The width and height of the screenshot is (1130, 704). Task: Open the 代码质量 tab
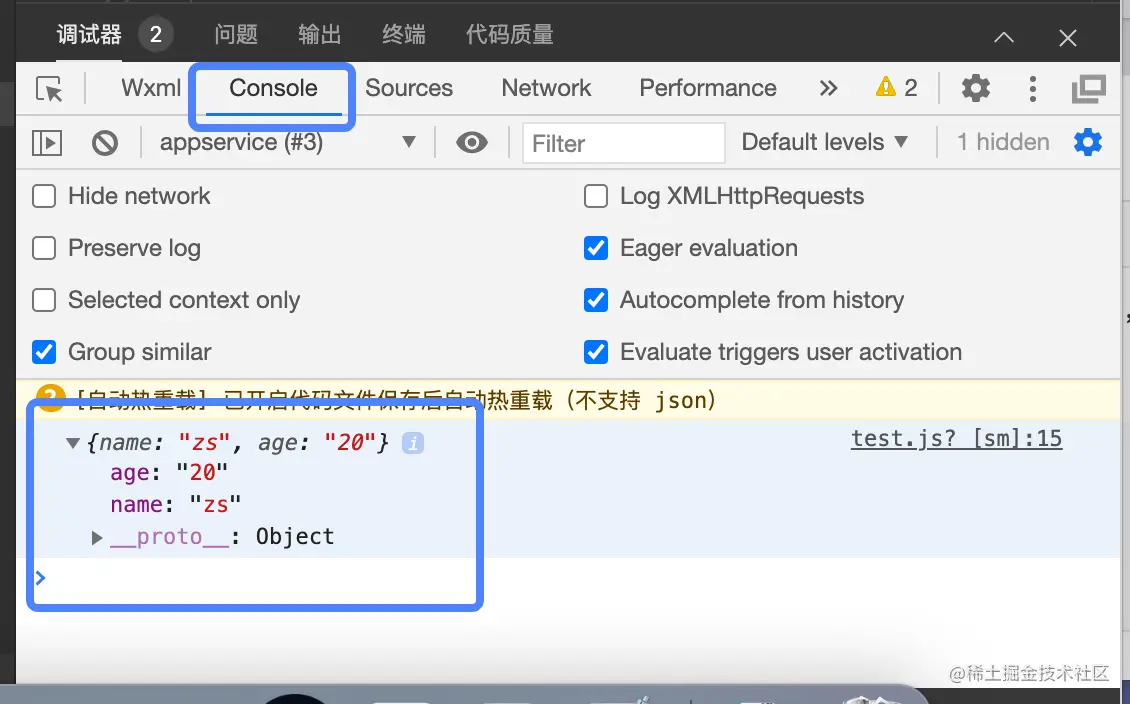510,34
